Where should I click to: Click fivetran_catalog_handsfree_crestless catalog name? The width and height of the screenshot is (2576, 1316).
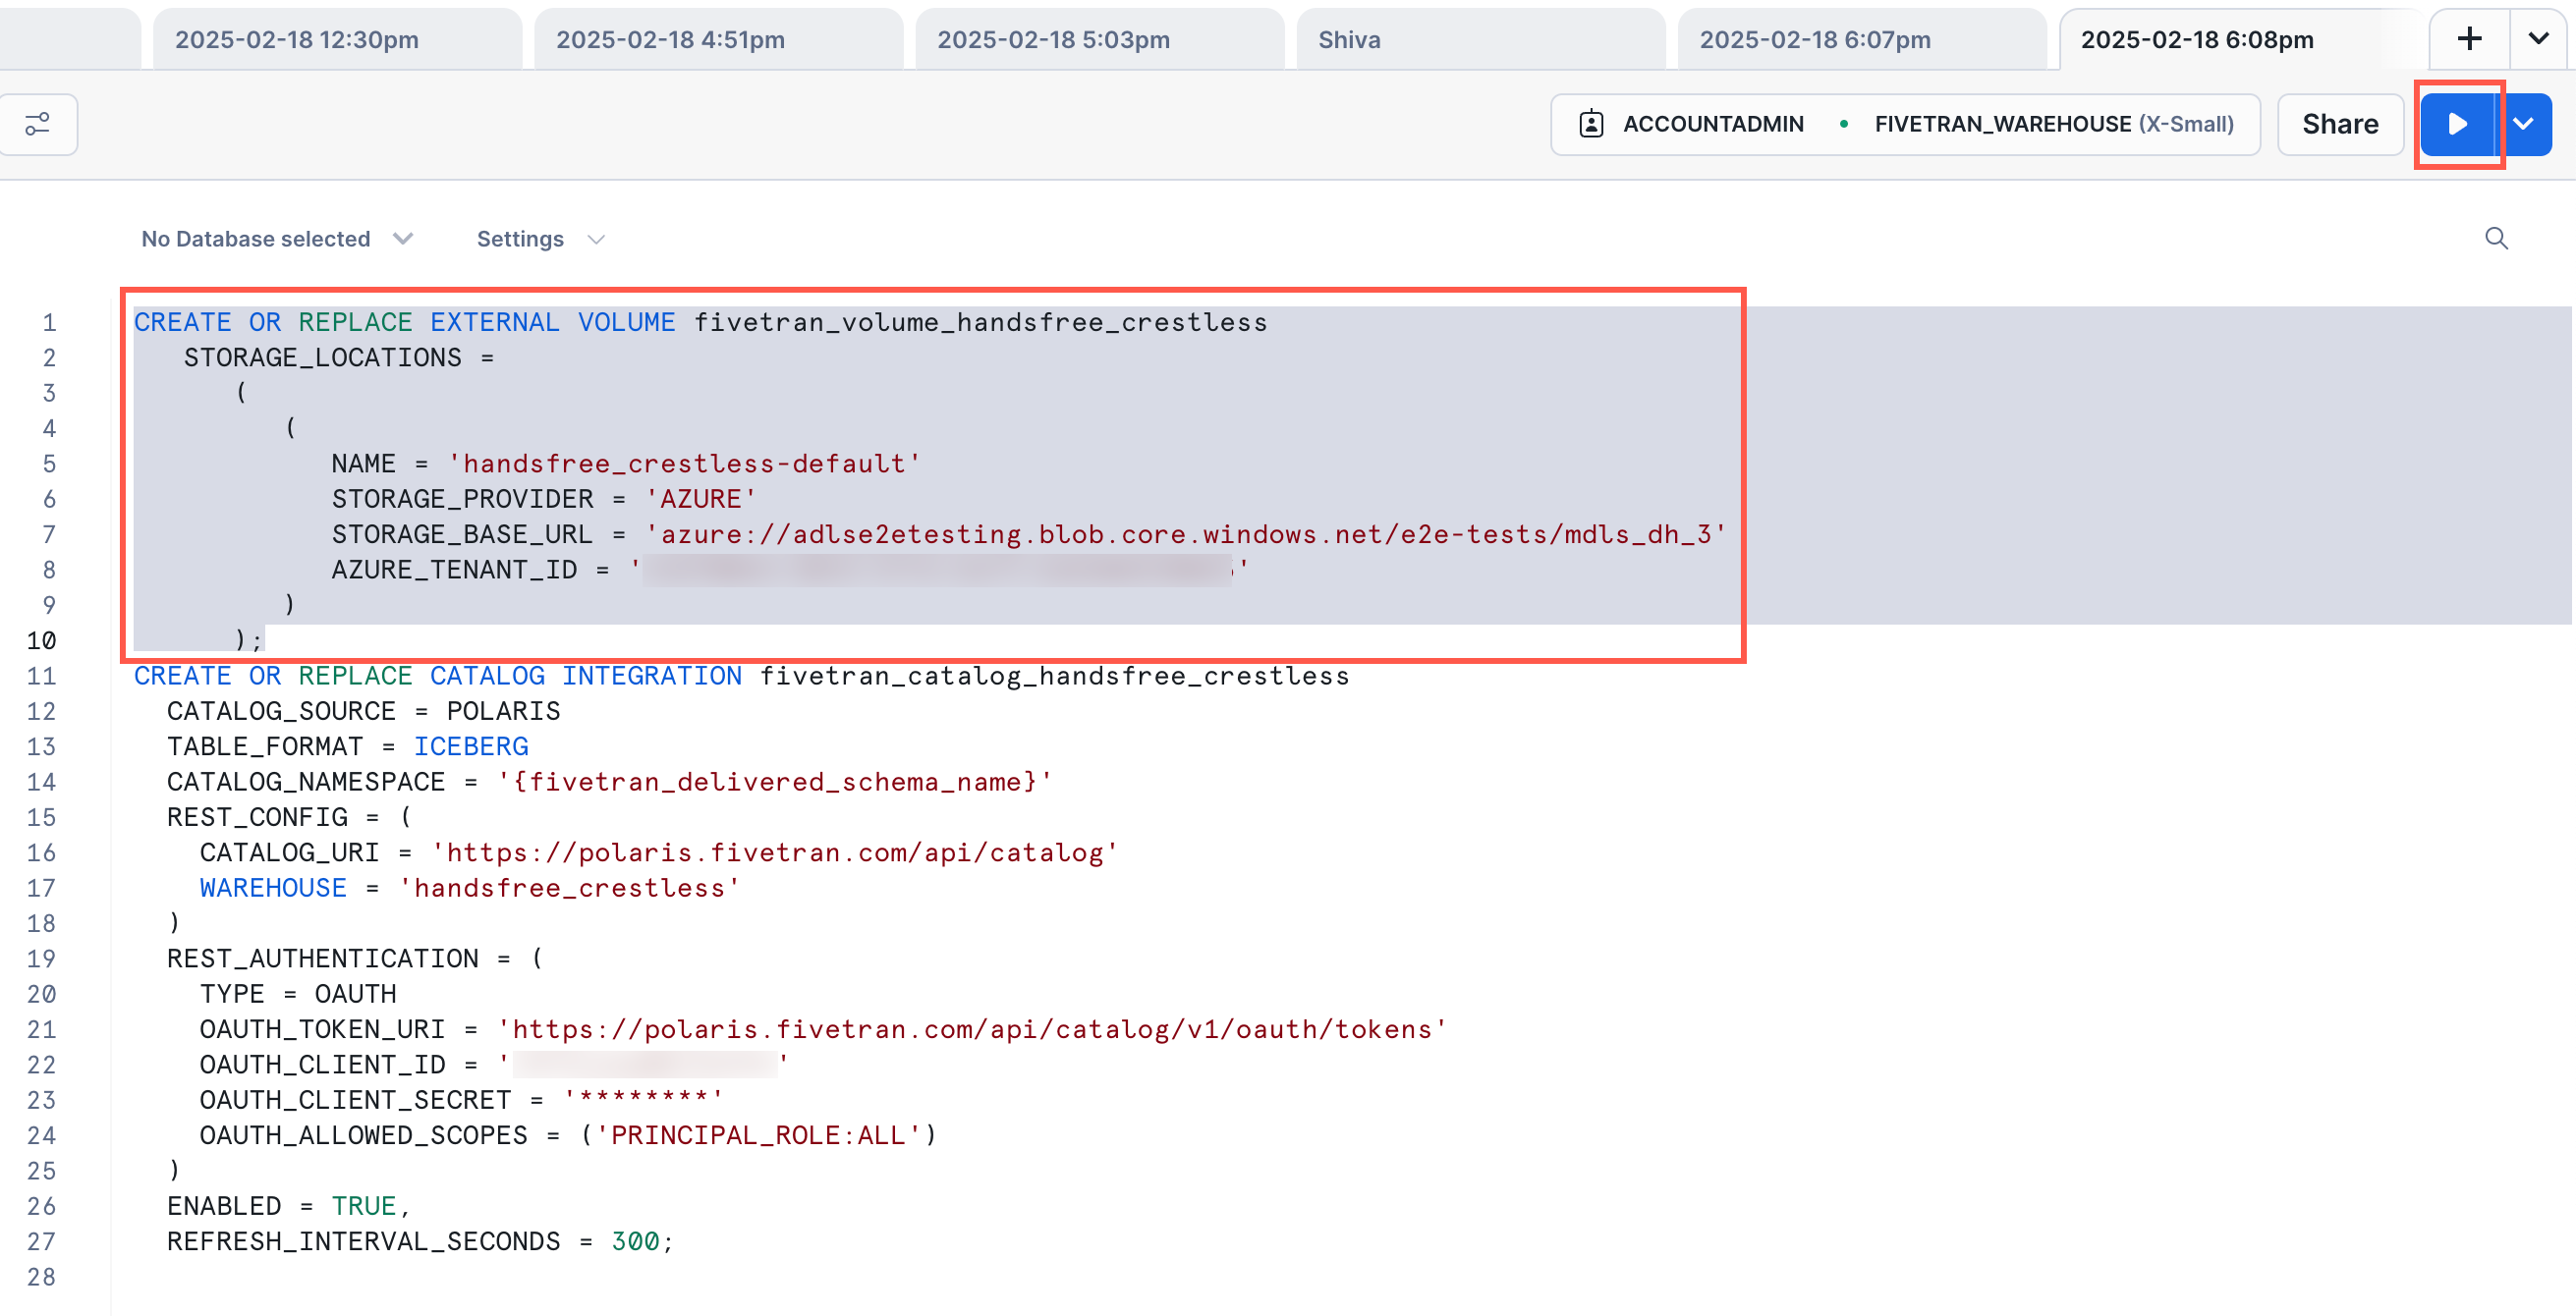pos(1054,676)
